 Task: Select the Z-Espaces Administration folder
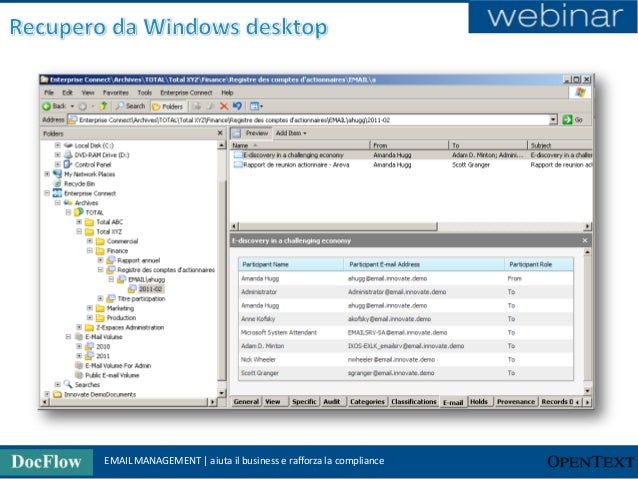tap(125, 327)
